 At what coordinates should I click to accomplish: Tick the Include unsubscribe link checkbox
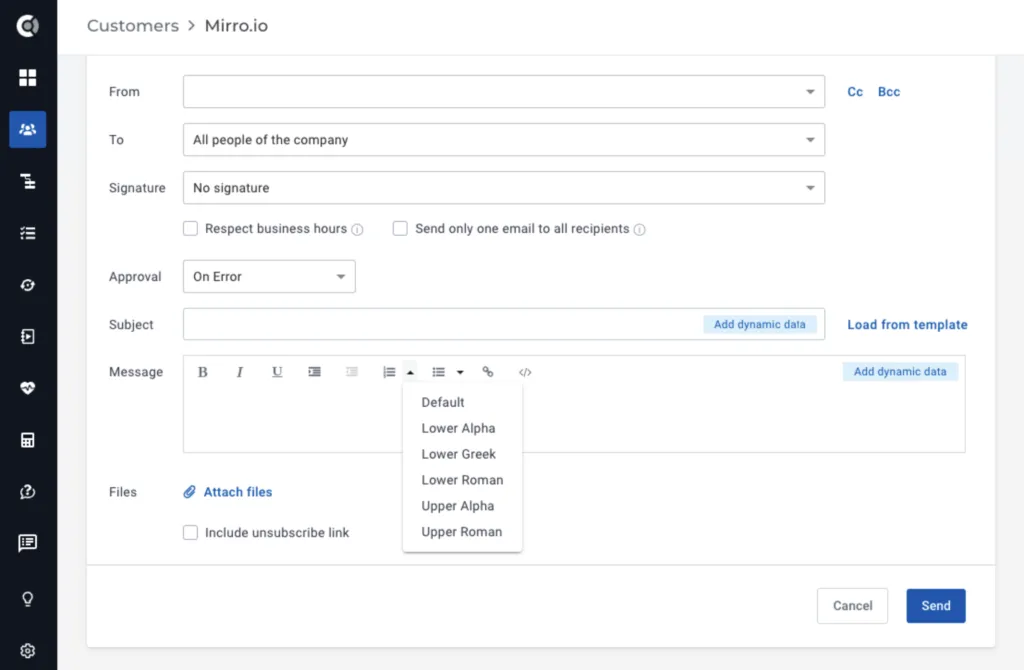[190, 533]
